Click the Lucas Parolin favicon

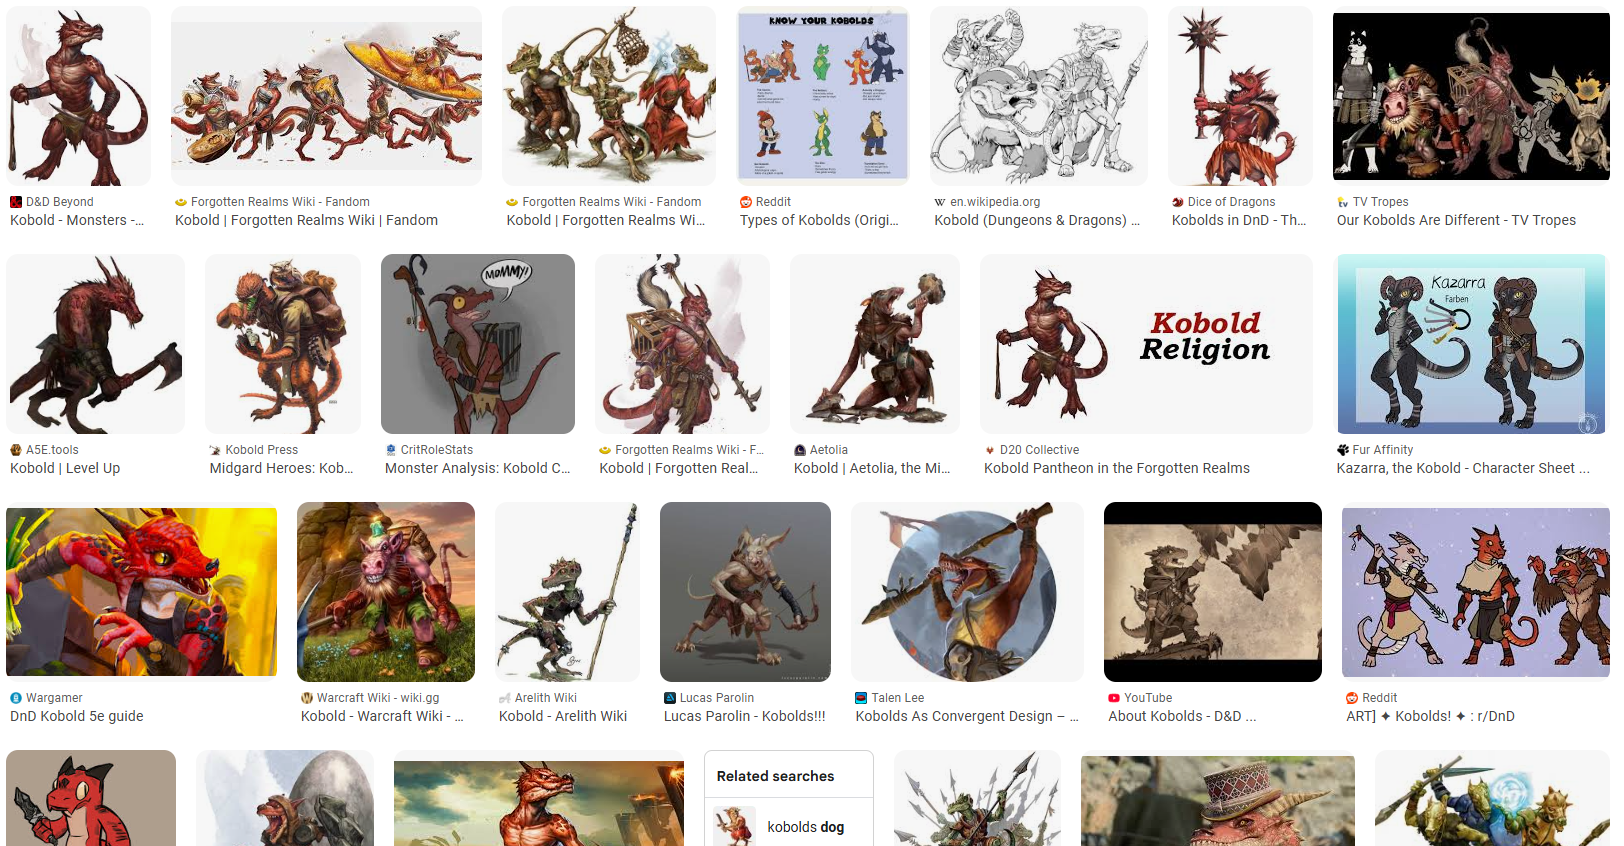670,698
